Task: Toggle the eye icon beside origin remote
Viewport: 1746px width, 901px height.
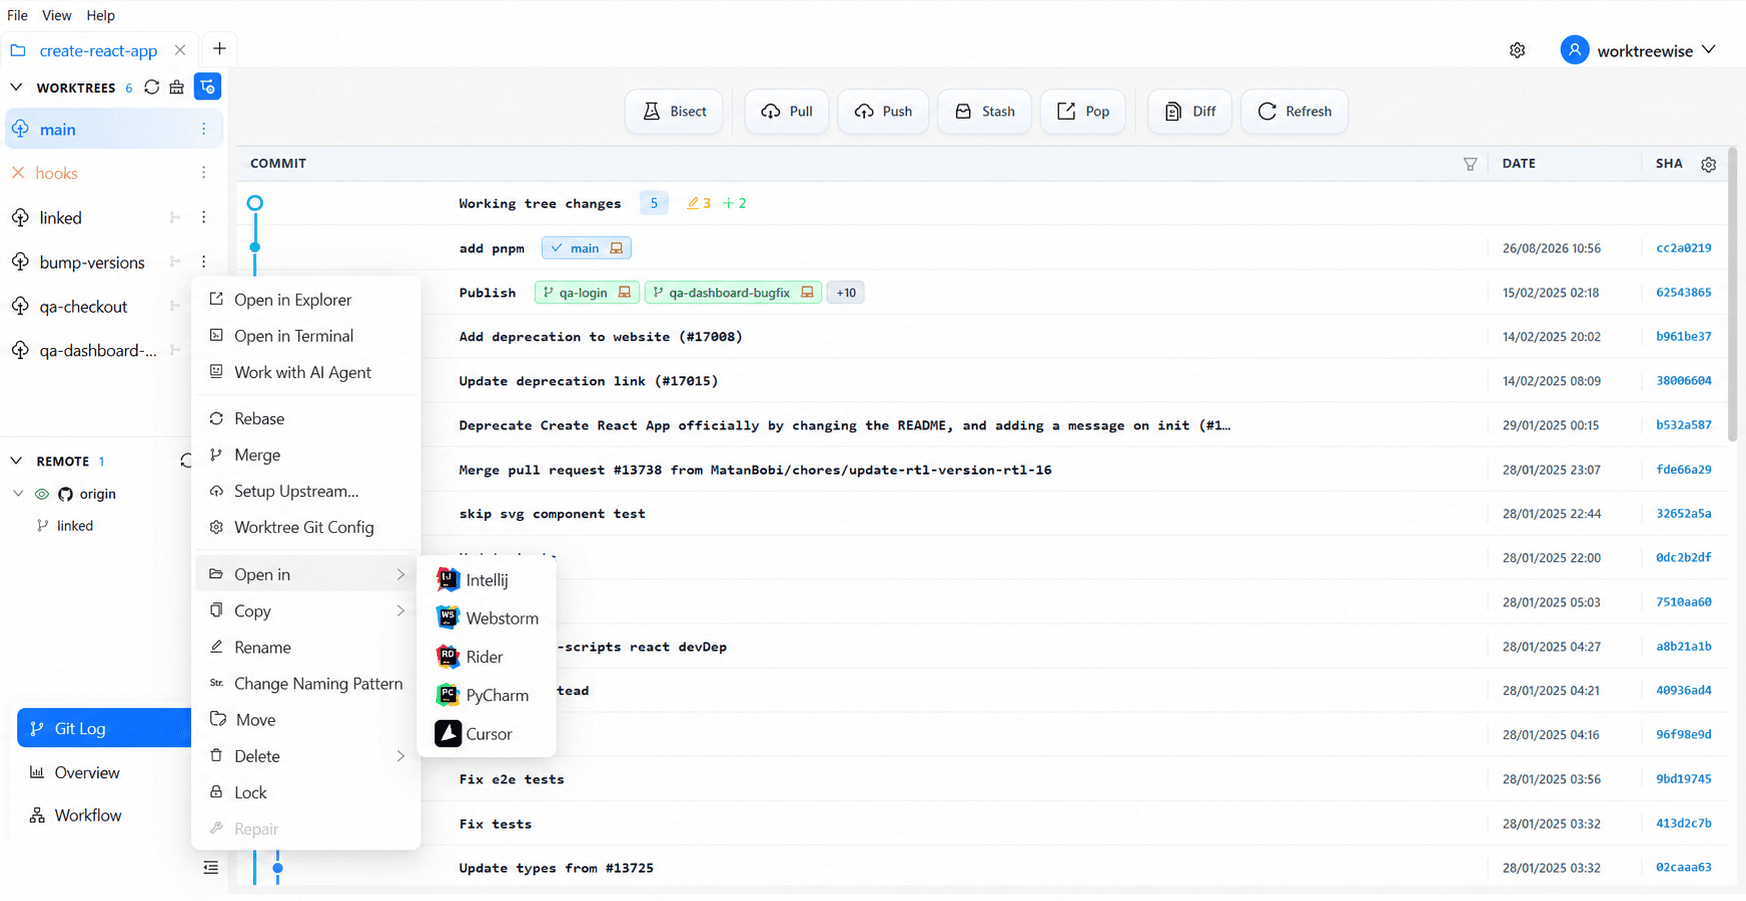Action: click(x=42, y=494)
